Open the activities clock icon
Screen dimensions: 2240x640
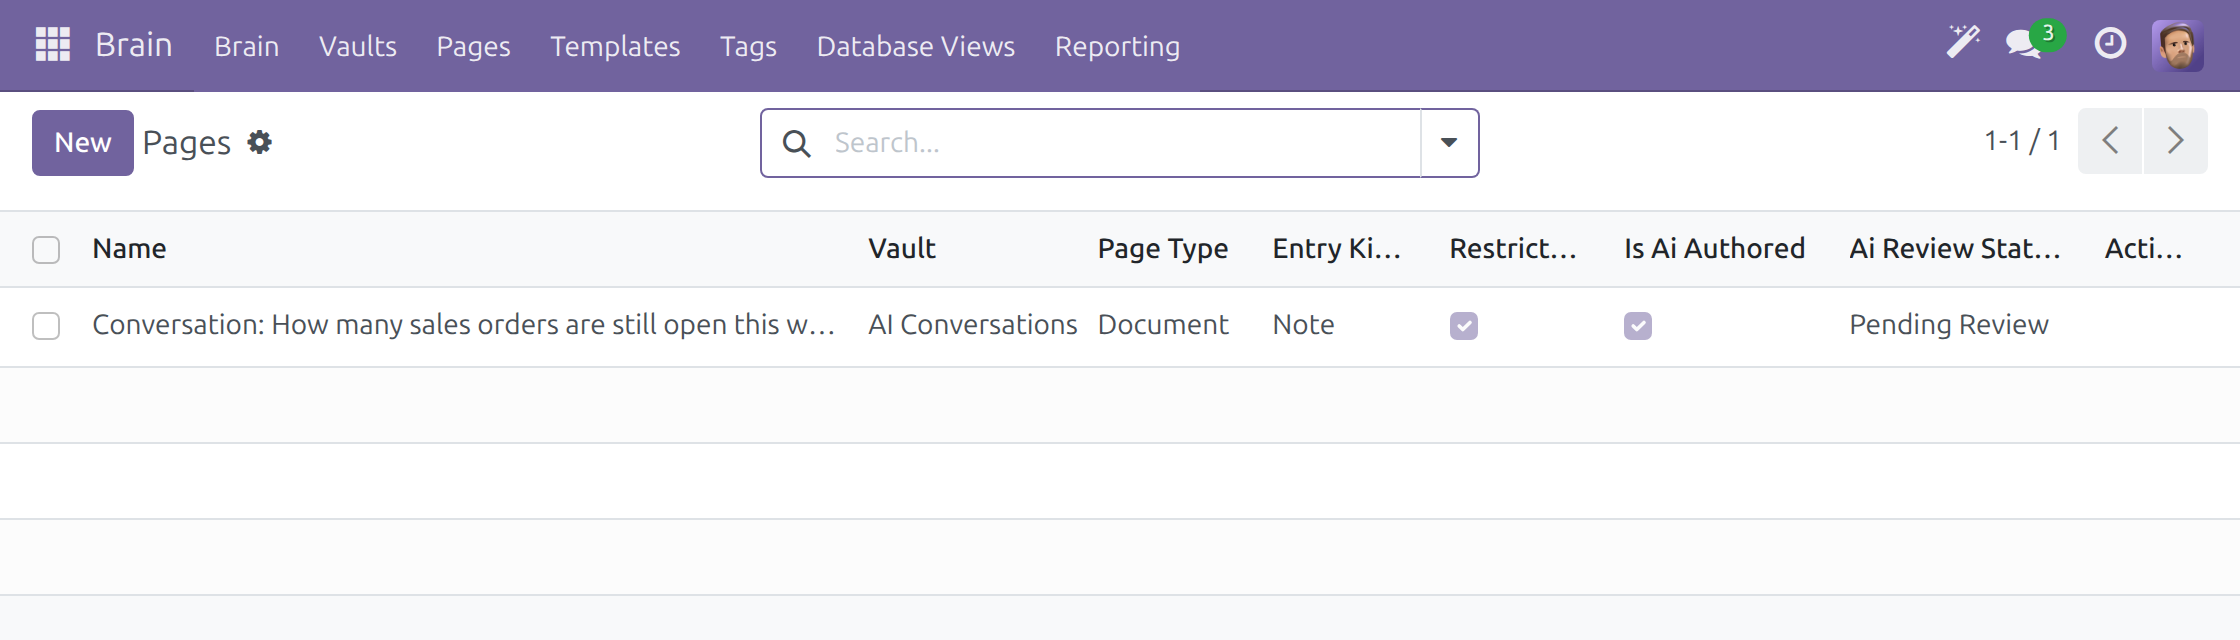tap(2110, 43)
